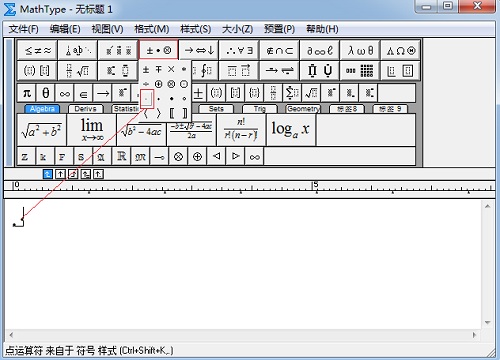The height and width of the screenshot is (360, 500).
Task: Click the horizontal scrollbar right arrow
Action: point(474,335)
